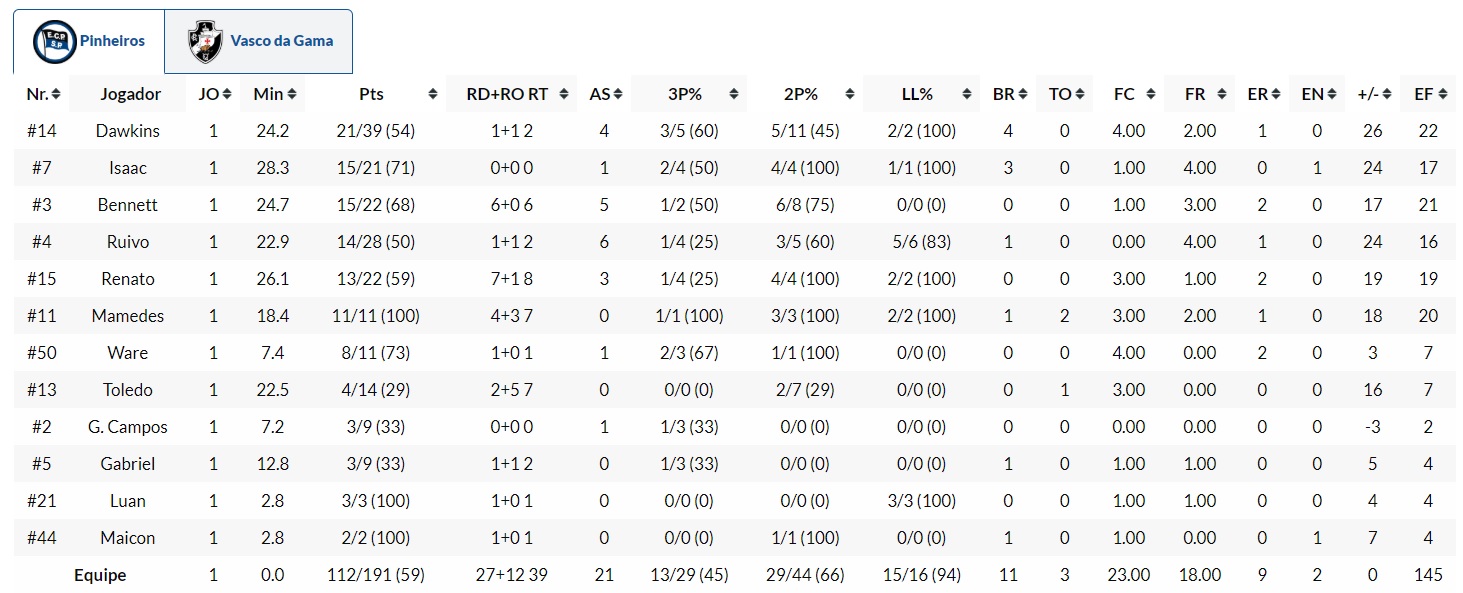
Task: Sort by Min column sort arrows
Action: (x=294, y=94)
